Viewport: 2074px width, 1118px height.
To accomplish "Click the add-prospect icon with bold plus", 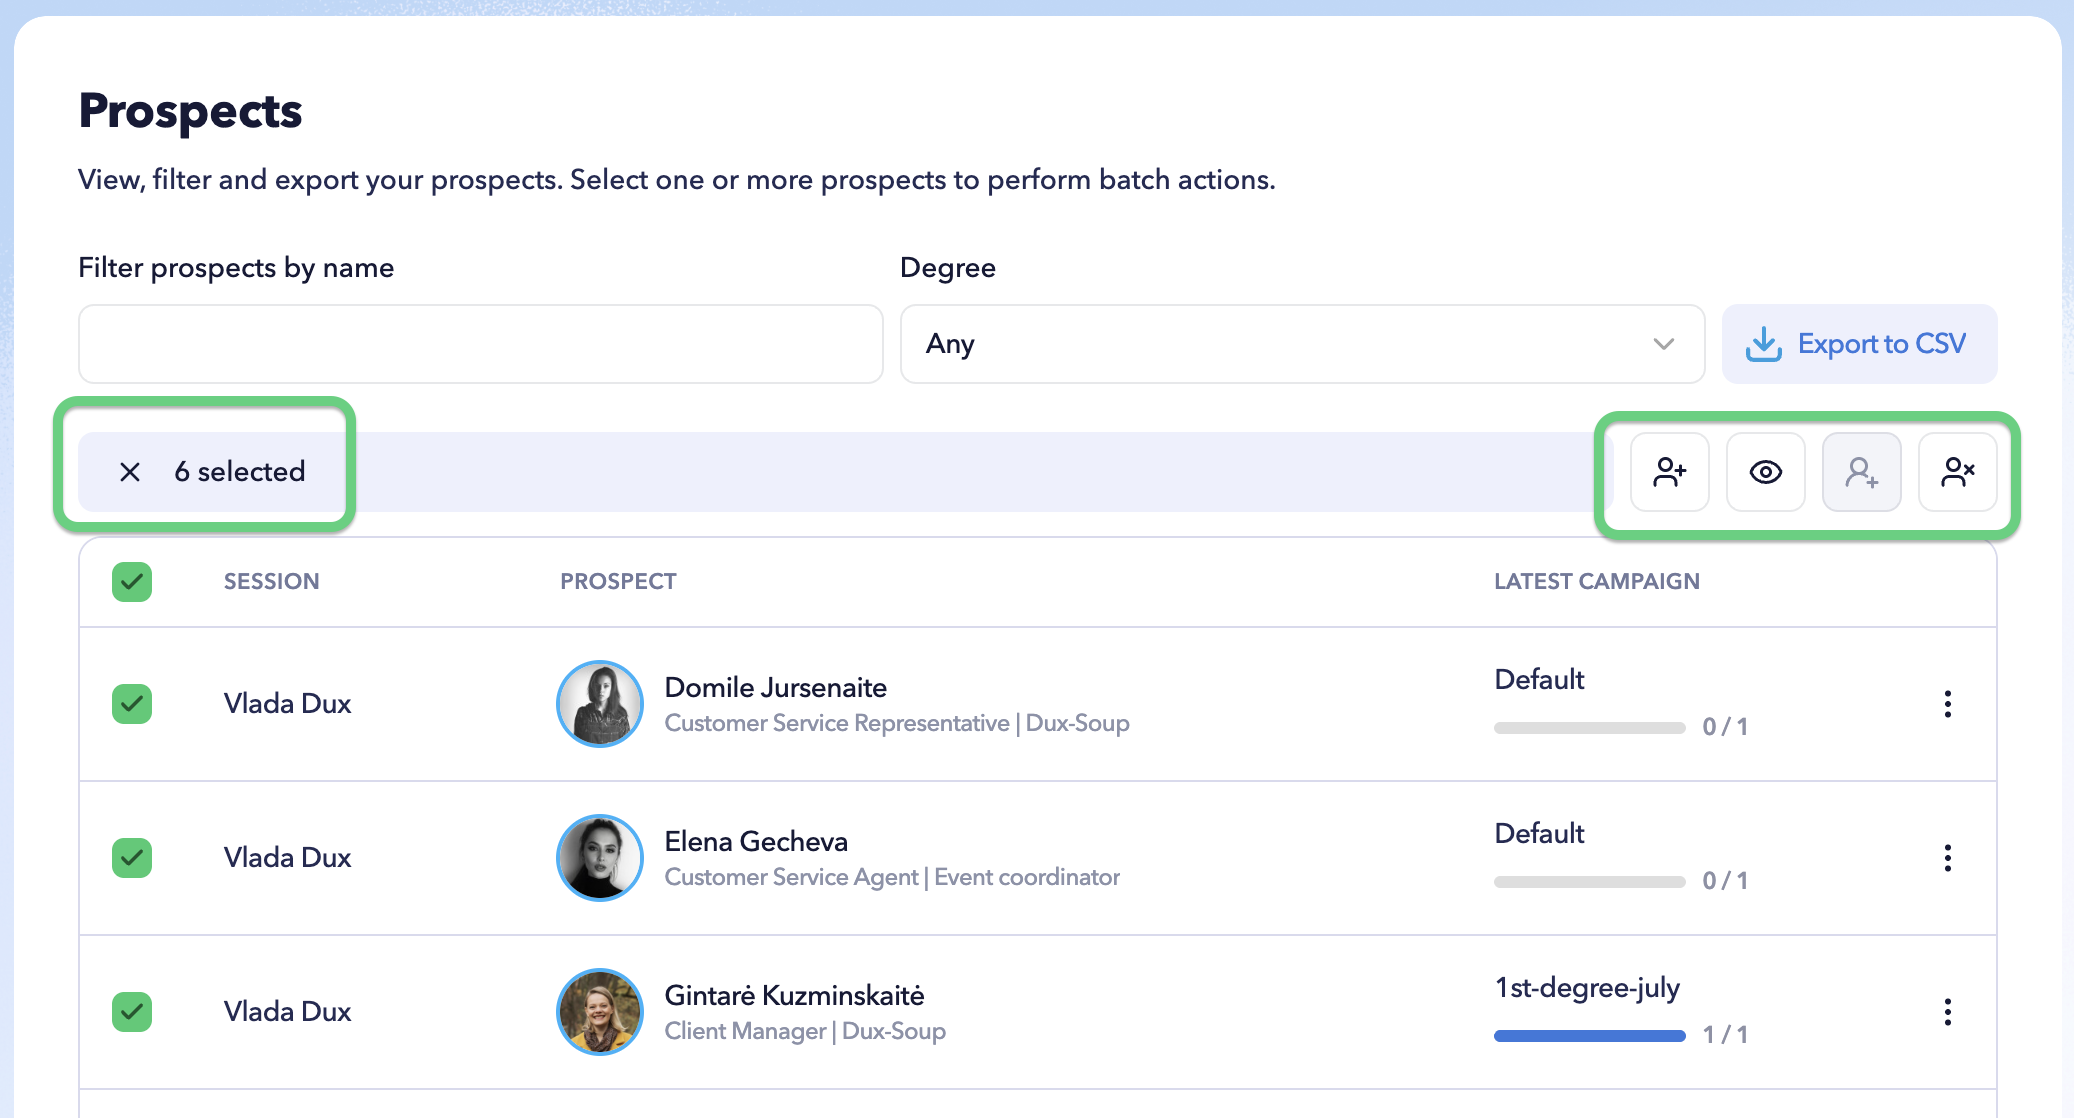I will [x=1669, y=472].
